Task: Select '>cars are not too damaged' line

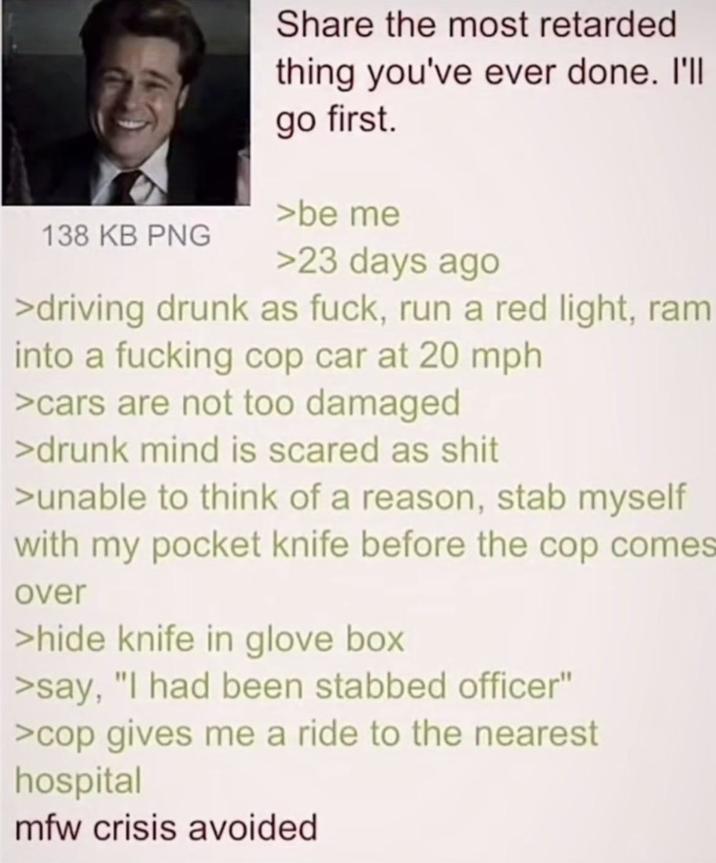Action: coord(237,403)
